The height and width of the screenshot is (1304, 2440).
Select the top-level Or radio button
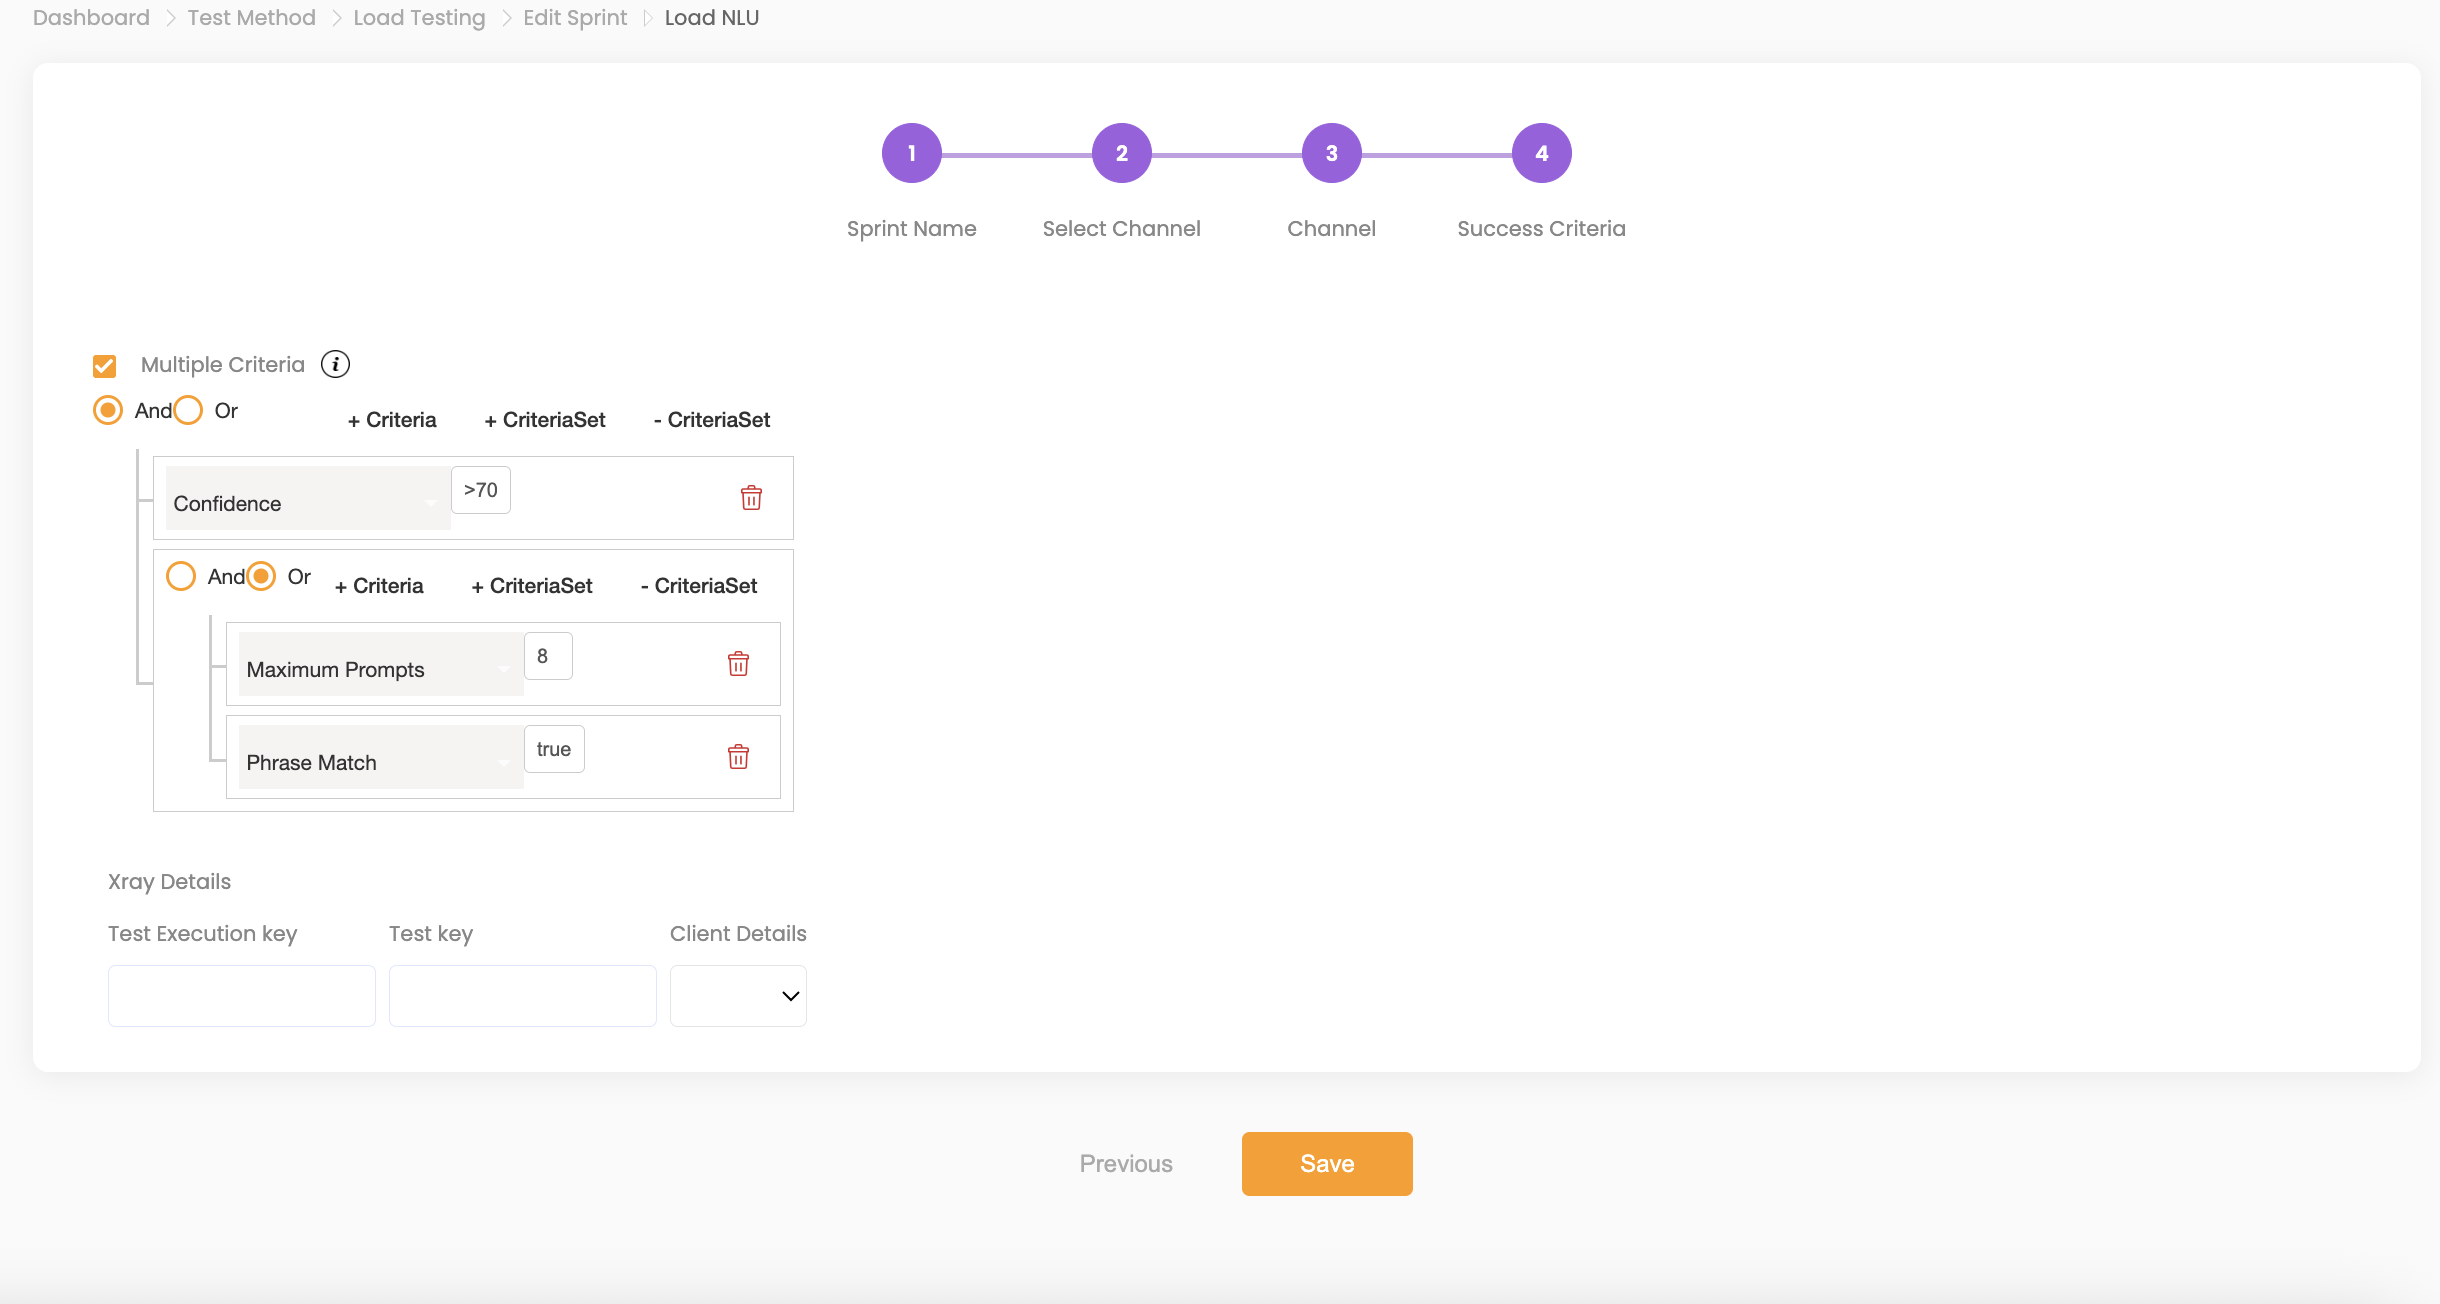pos(188,411)
